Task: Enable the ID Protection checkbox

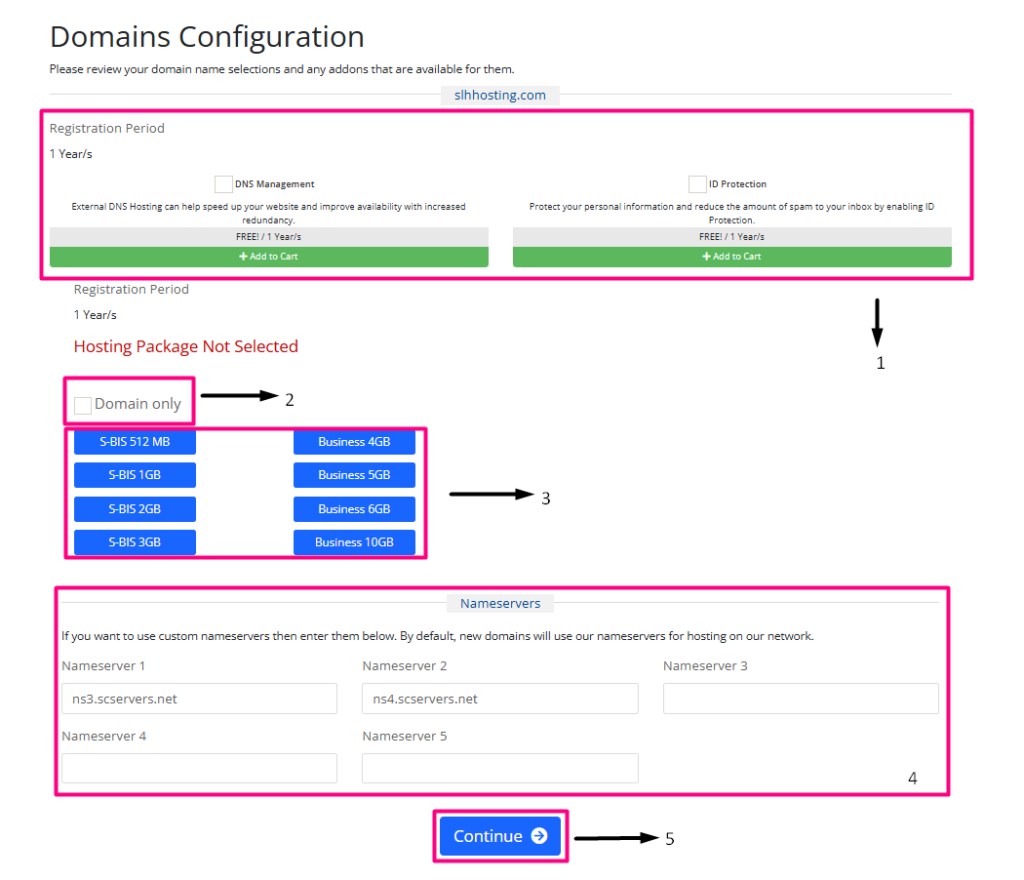Action: tap(697, 184)
